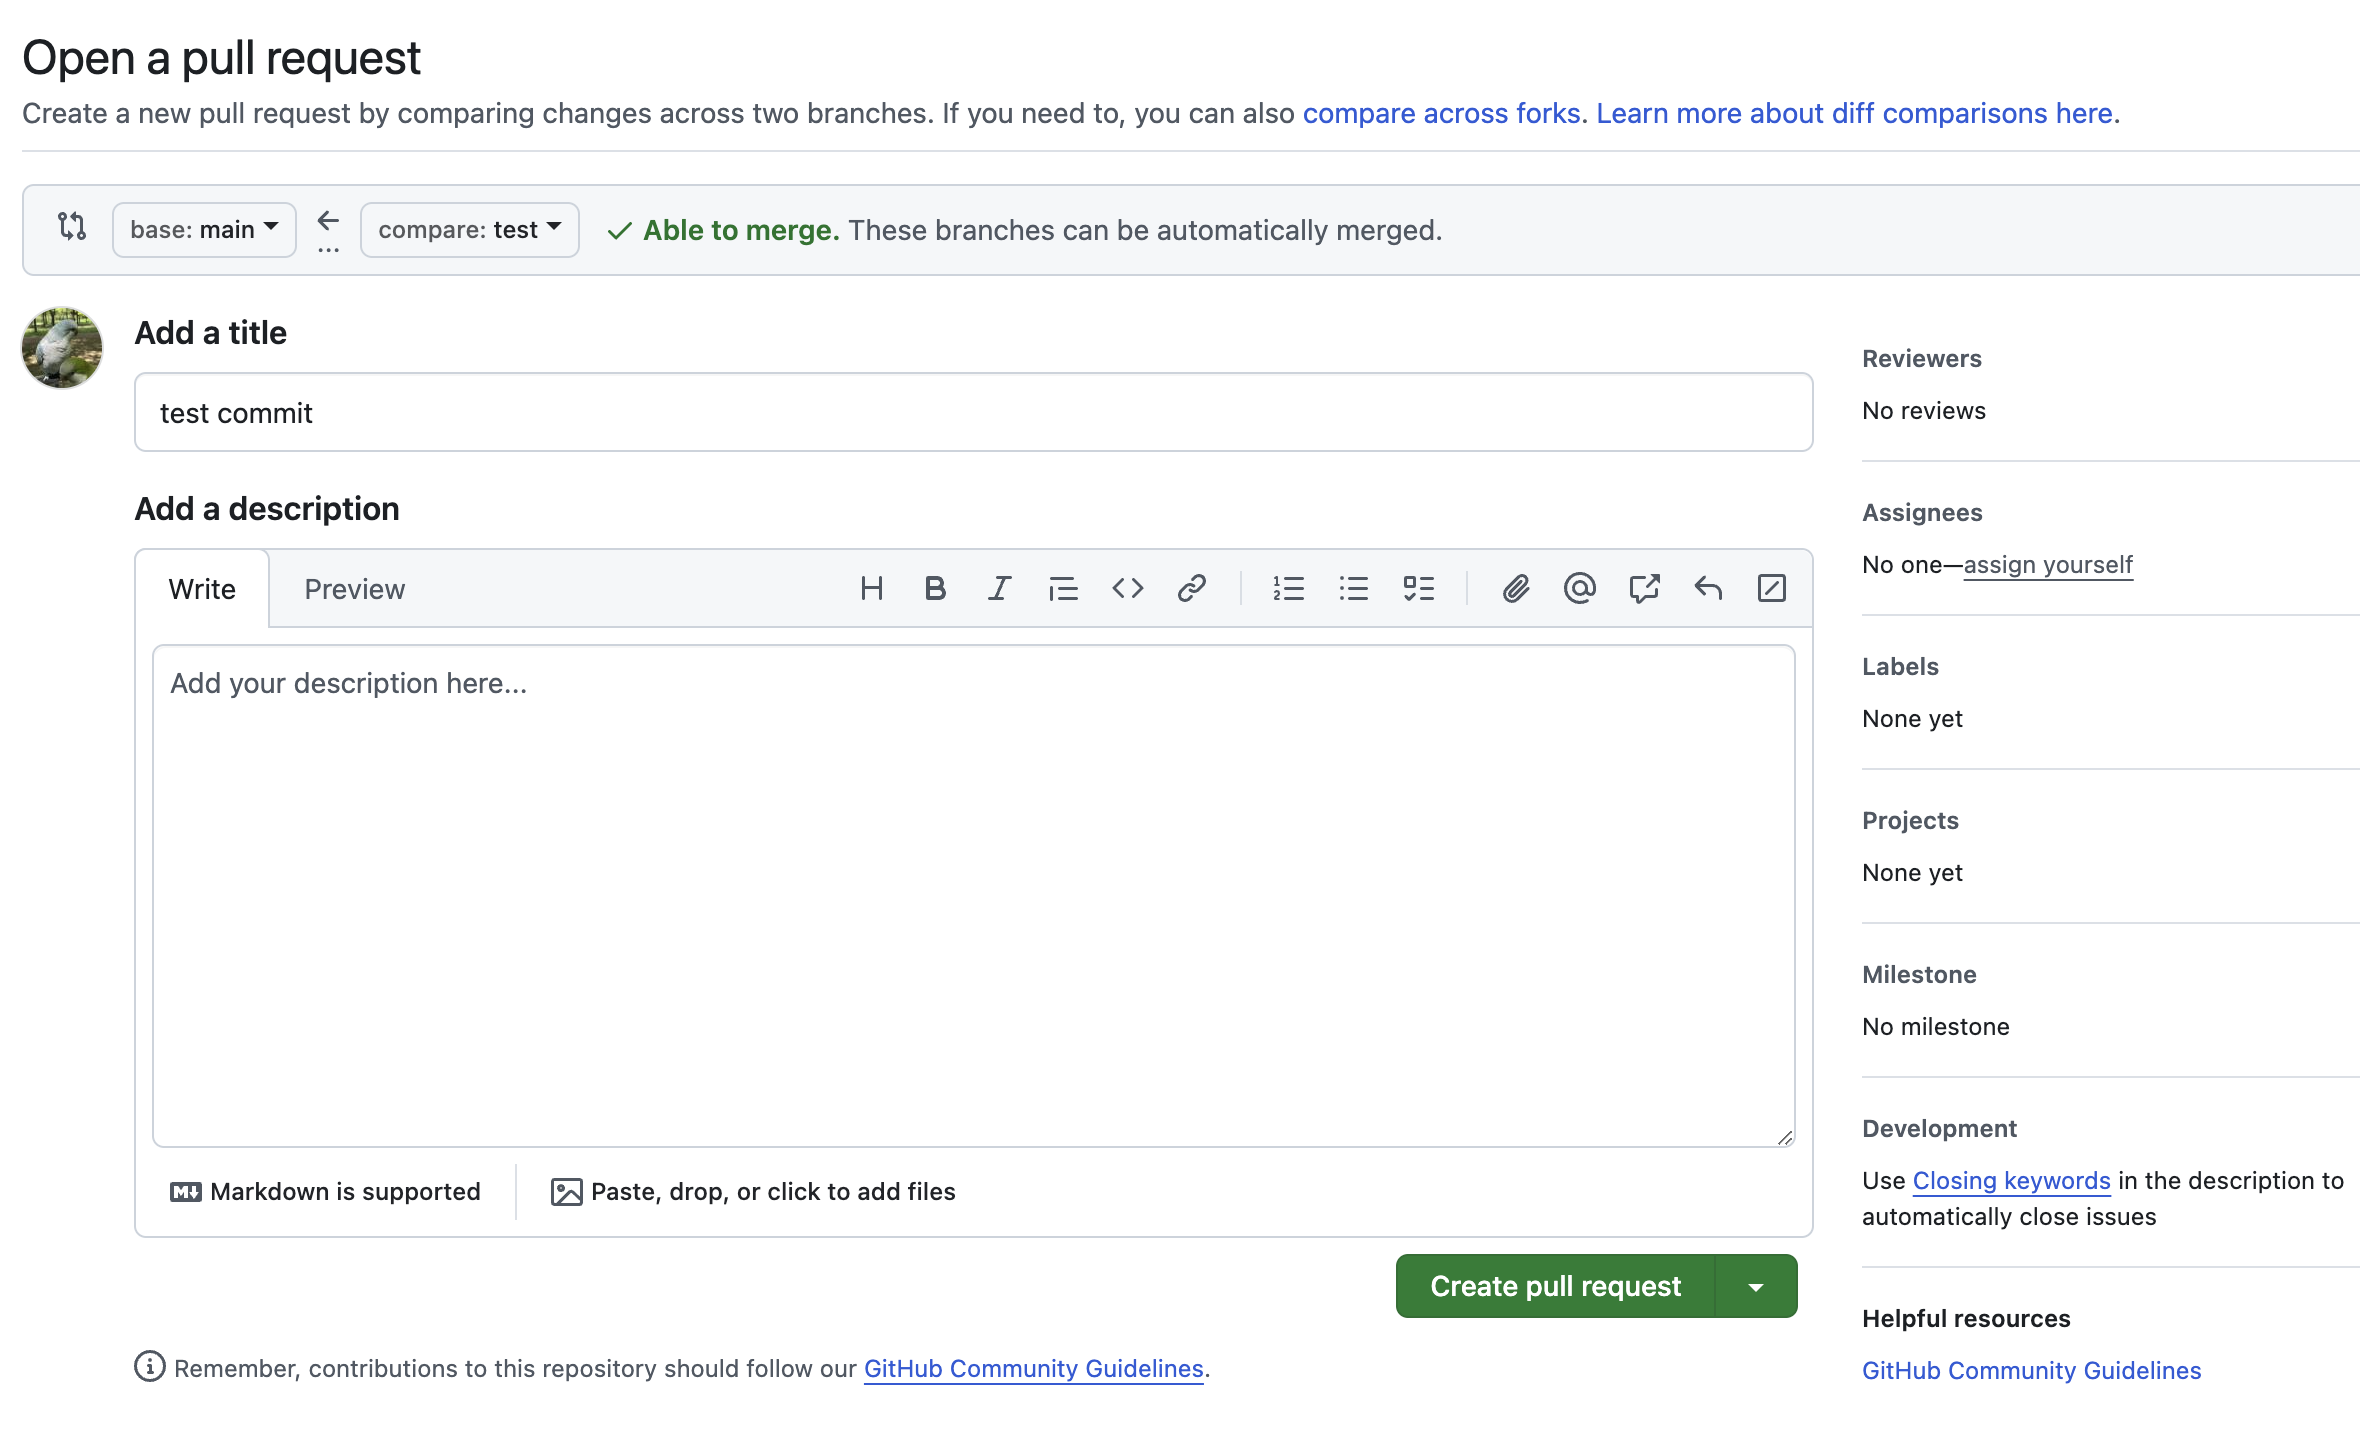
Task: Apply bold formatting in the editor toolbar
Action: [x=935, y=588]
